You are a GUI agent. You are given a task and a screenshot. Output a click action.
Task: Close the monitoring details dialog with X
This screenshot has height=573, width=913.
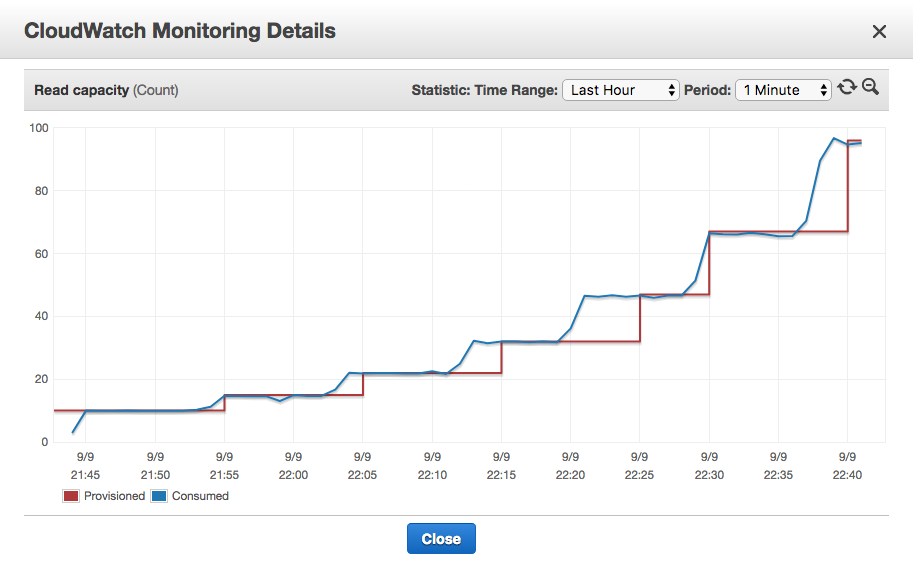click(x=879, y=31)
